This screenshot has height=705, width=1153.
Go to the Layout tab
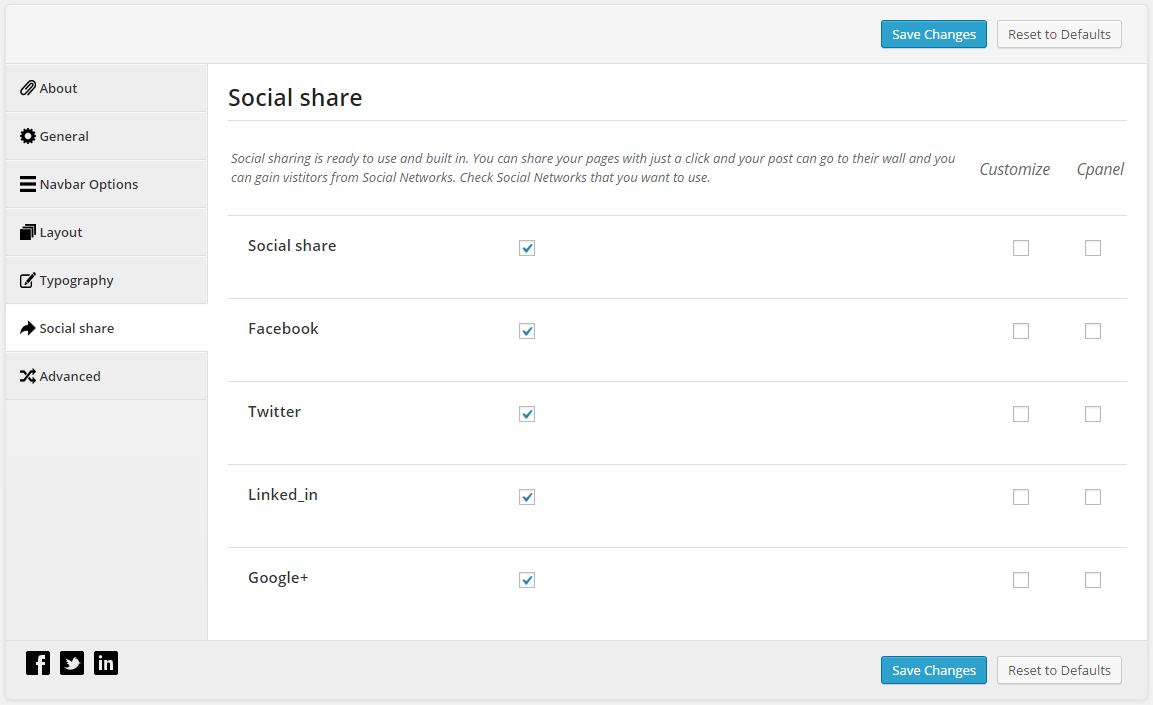coord(107,232)
